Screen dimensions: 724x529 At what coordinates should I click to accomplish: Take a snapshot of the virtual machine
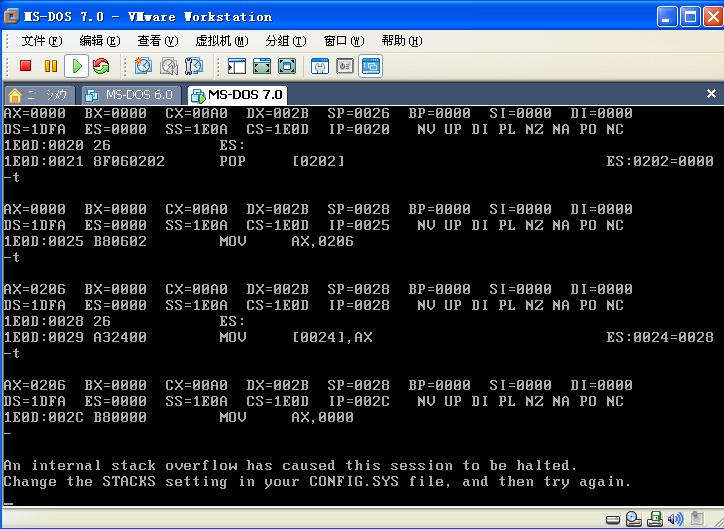click(143, 66)
